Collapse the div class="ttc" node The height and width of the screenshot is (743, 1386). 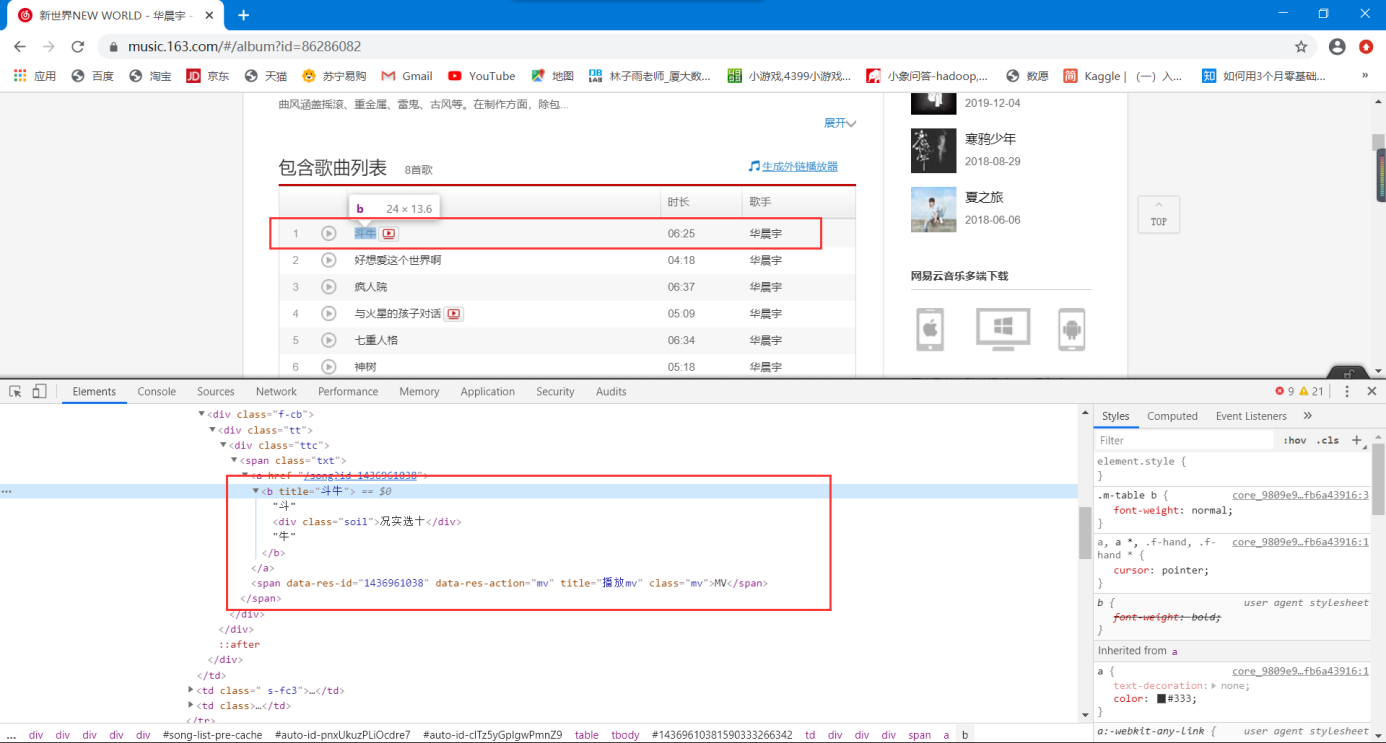(223, 445)
